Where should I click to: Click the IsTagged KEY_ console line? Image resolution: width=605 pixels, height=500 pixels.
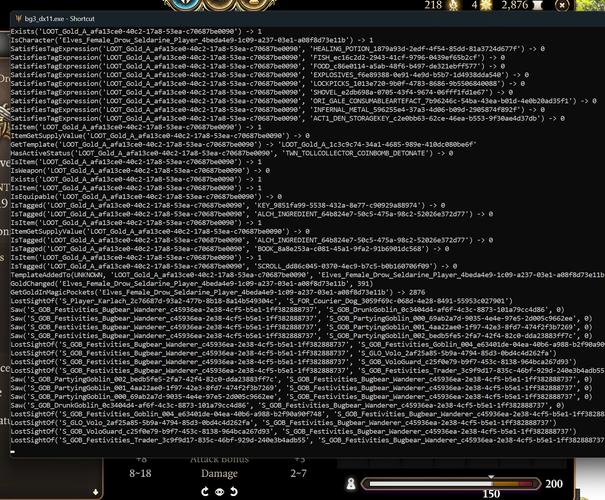(228, 205)
